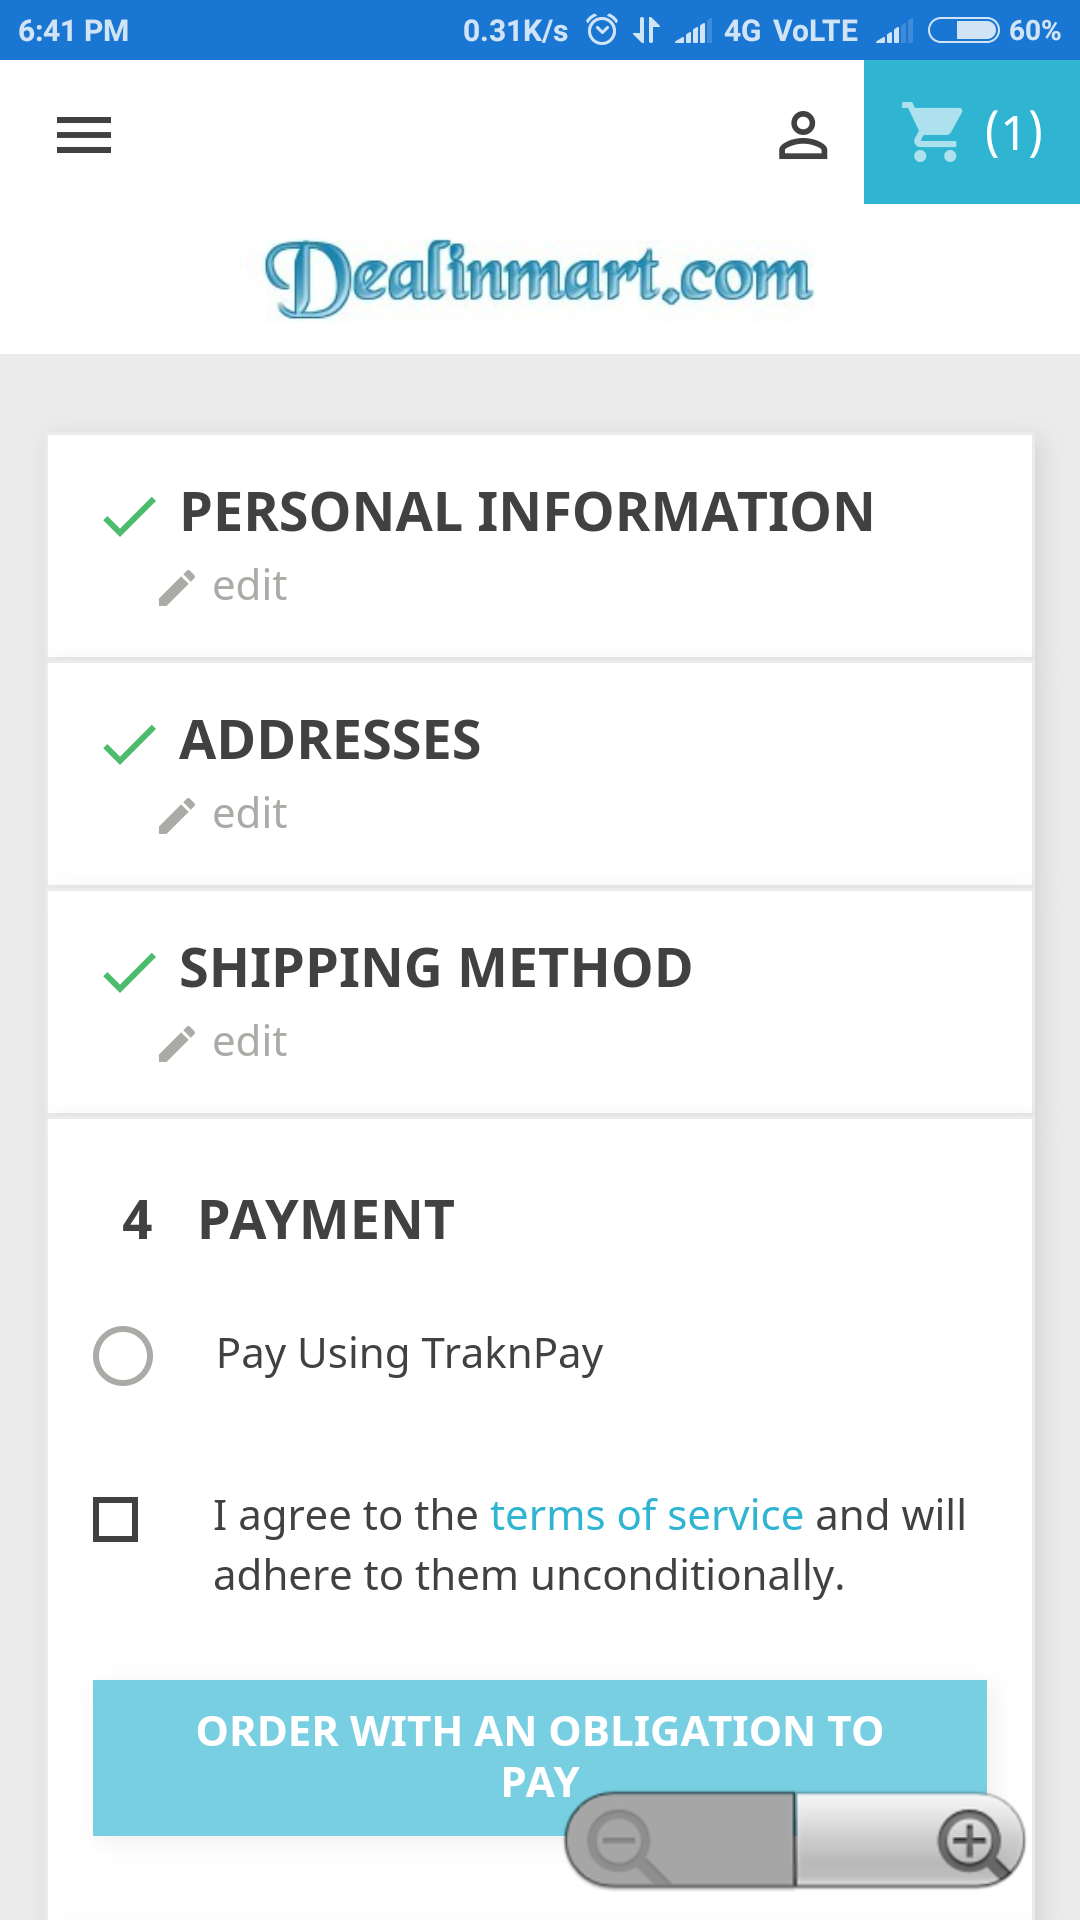Click the pencil icon under Addresses

tap(177, 816)
